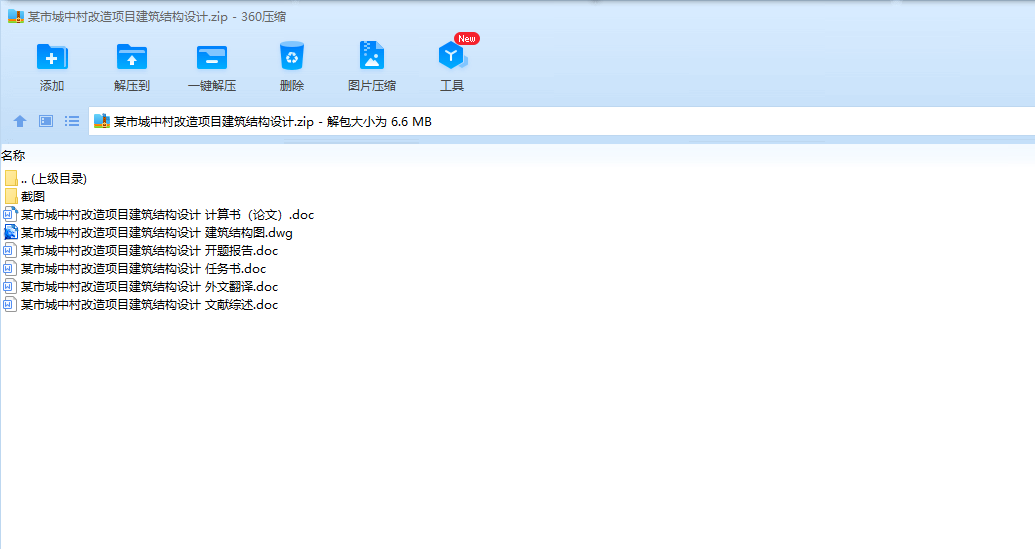Click the 360压缩 app icon in the title bar

click(16, 16)
